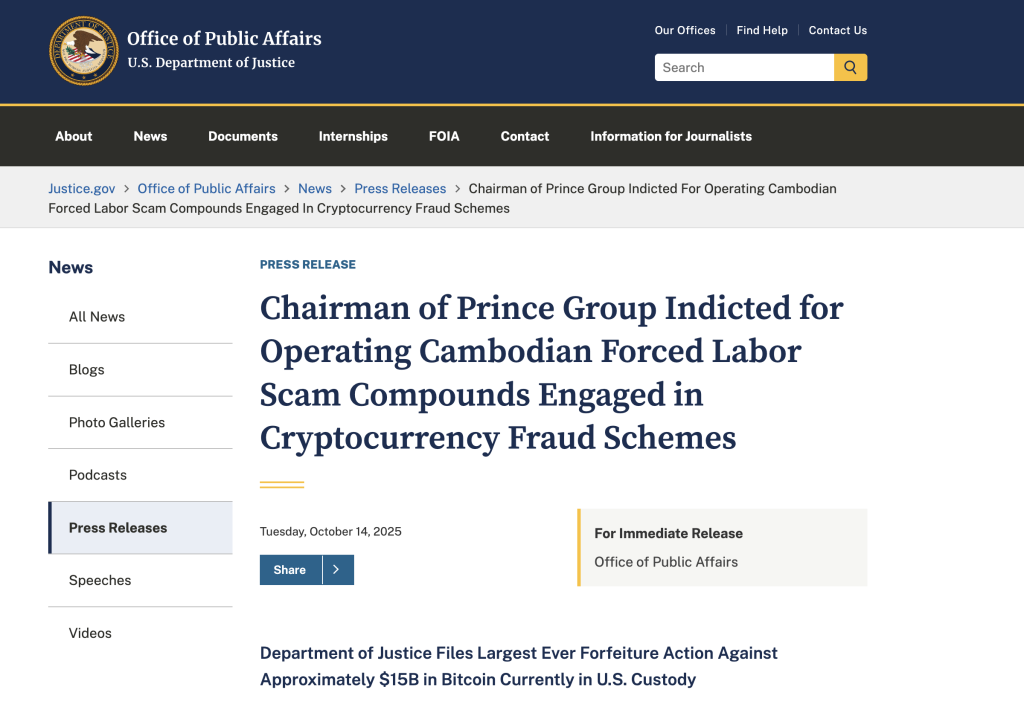Navigate to Justice.gov via the breadcrumb
This screenshot has width=1024, height=707.
(x=81, y=188)
